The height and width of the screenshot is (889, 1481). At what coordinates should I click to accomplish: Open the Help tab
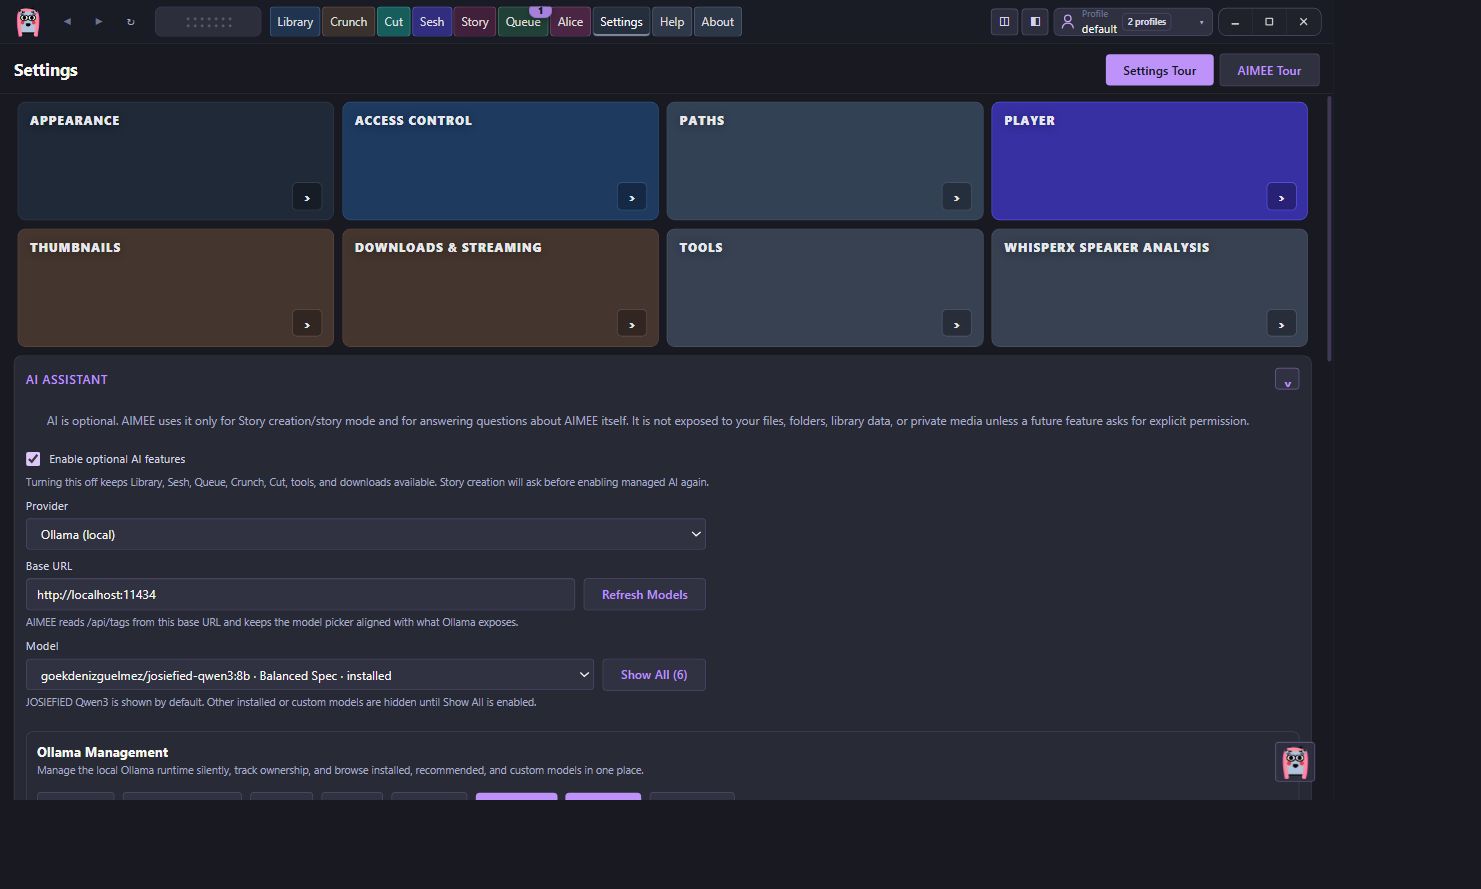672,22
